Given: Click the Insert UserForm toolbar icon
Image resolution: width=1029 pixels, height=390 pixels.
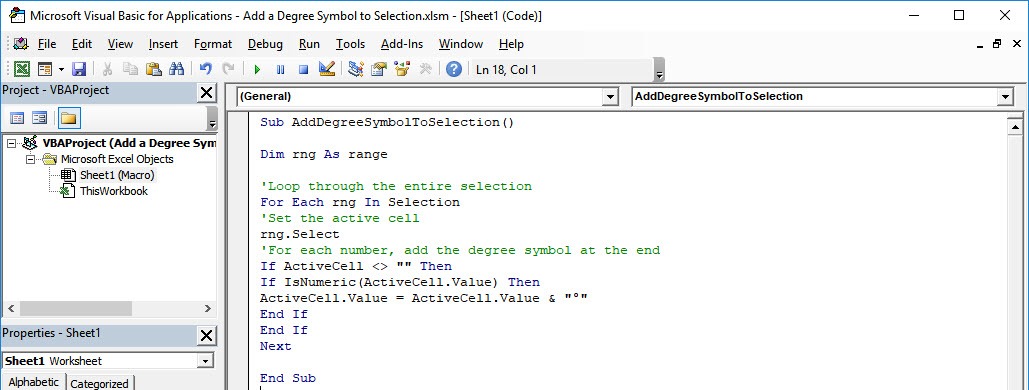Looking at the screenshot, I should tap(45, 69).
